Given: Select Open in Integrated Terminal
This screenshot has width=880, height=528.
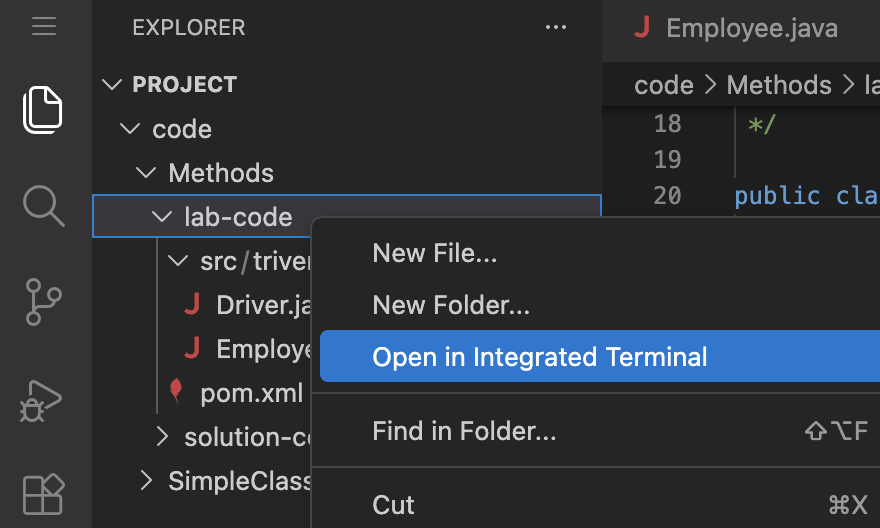Looking at the screenshot, I should pos(600,356).
